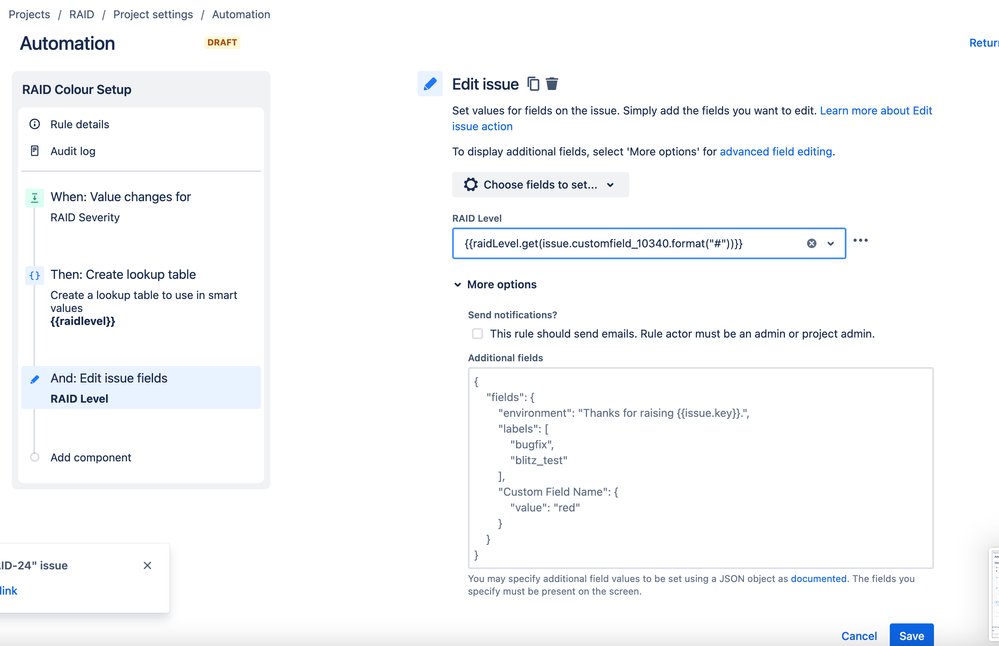
Task: Clear the RAID Level field value
Action: (x=812, y=243)
